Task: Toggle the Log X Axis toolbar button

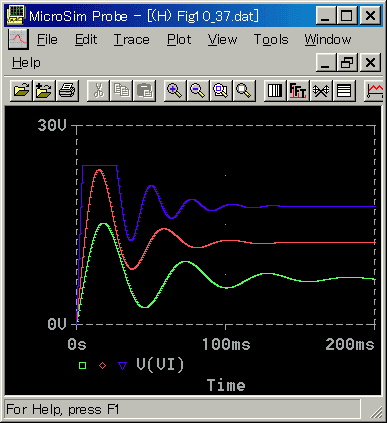Action: click(275, 90)
